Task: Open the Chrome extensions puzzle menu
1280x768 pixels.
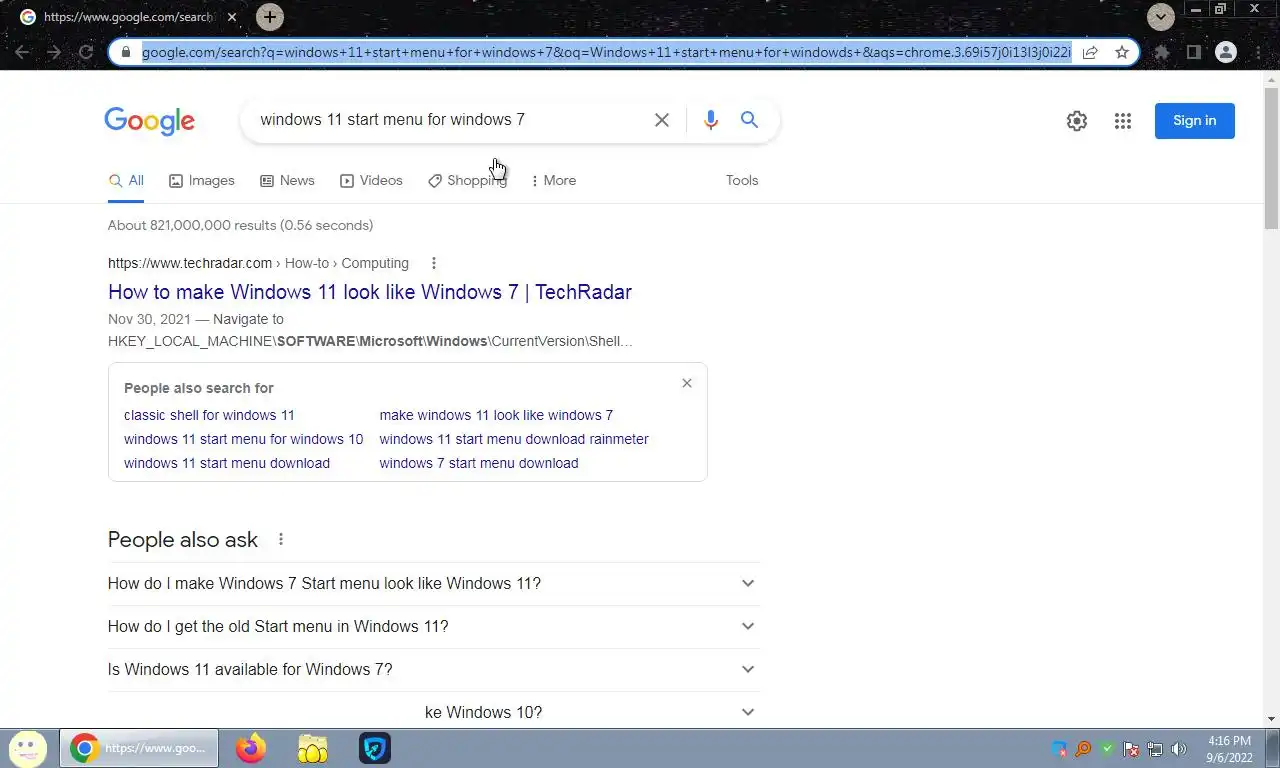Action: 1162,52
